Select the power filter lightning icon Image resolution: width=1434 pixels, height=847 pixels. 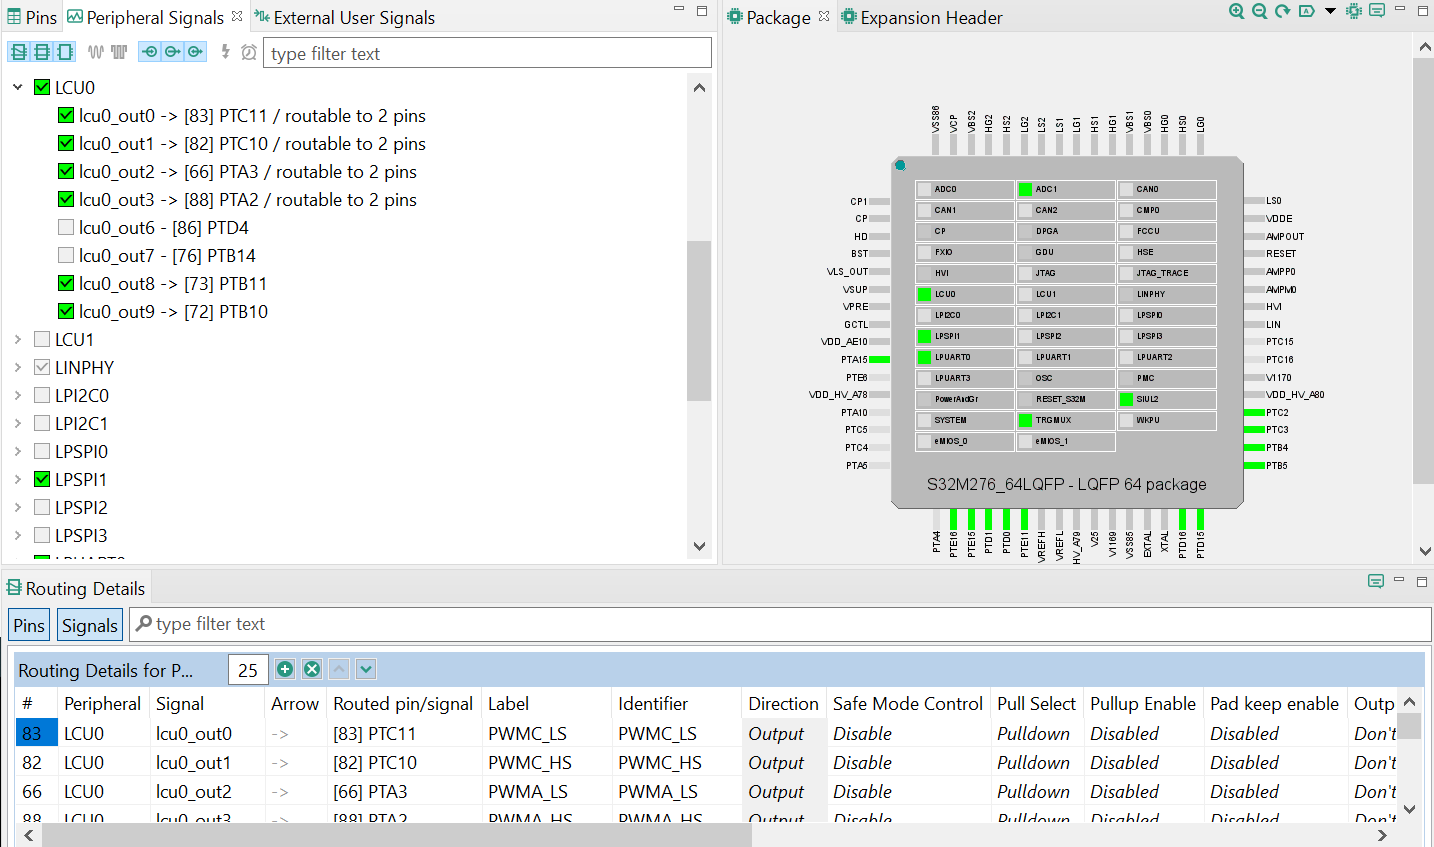point(225,51)
